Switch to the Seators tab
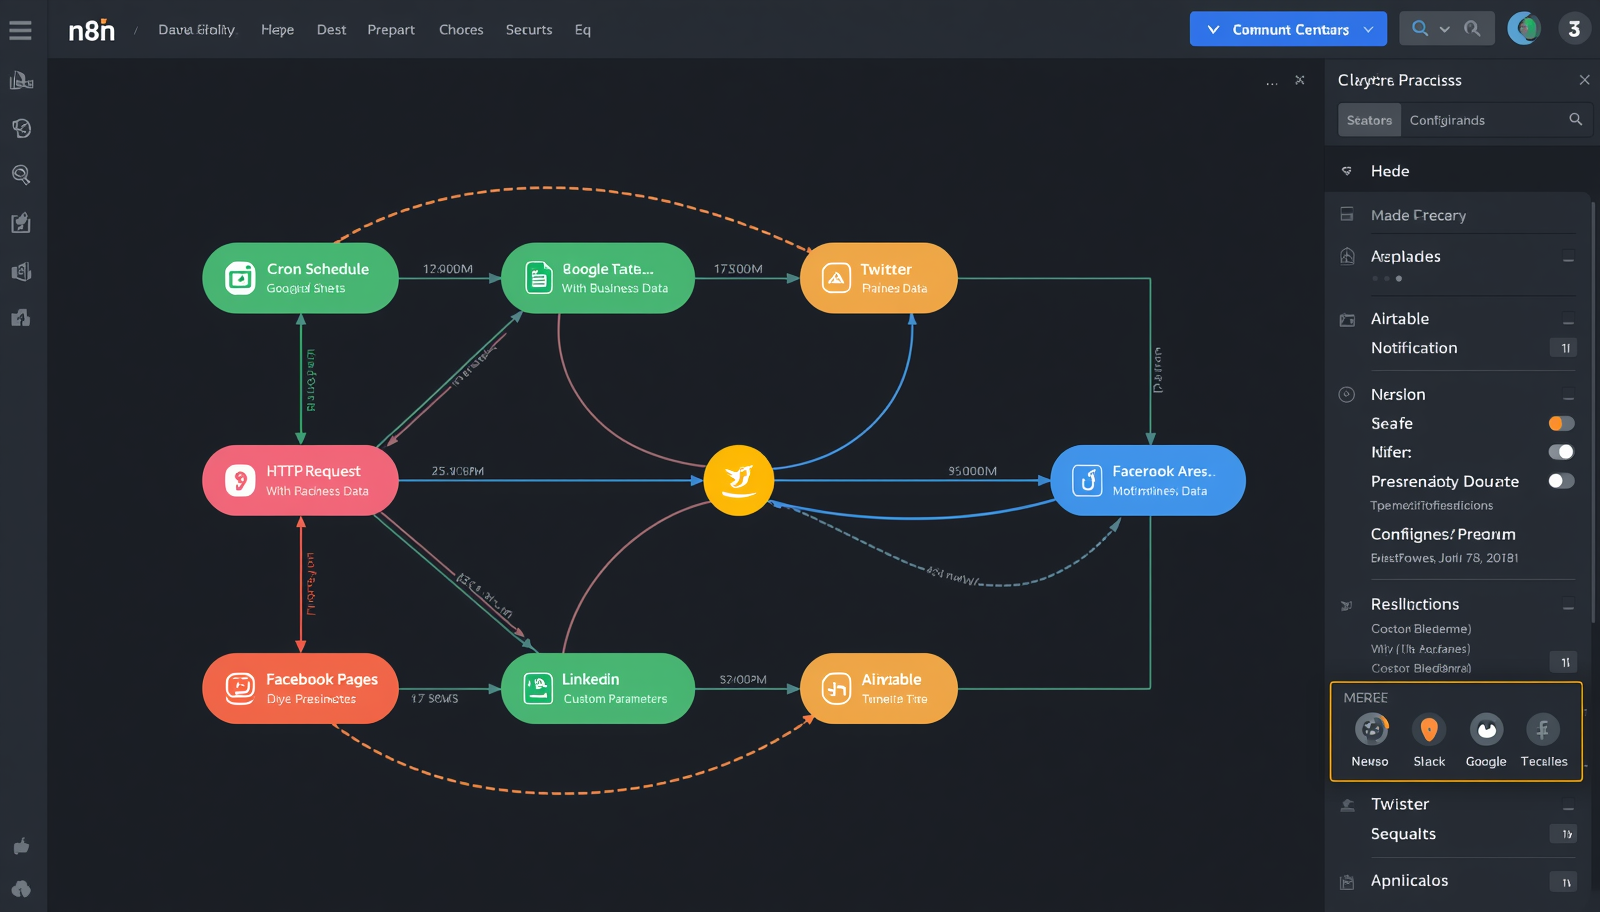 click(x=1369, y=120)
